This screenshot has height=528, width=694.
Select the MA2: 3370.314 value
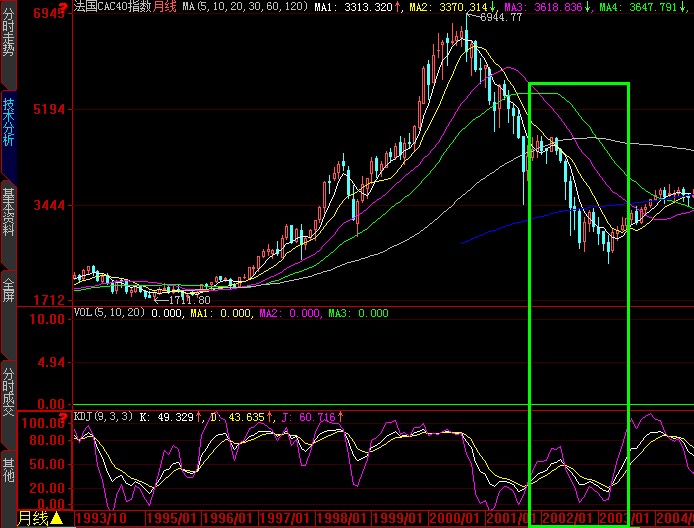pyautogui.click(x=452, y=7)
